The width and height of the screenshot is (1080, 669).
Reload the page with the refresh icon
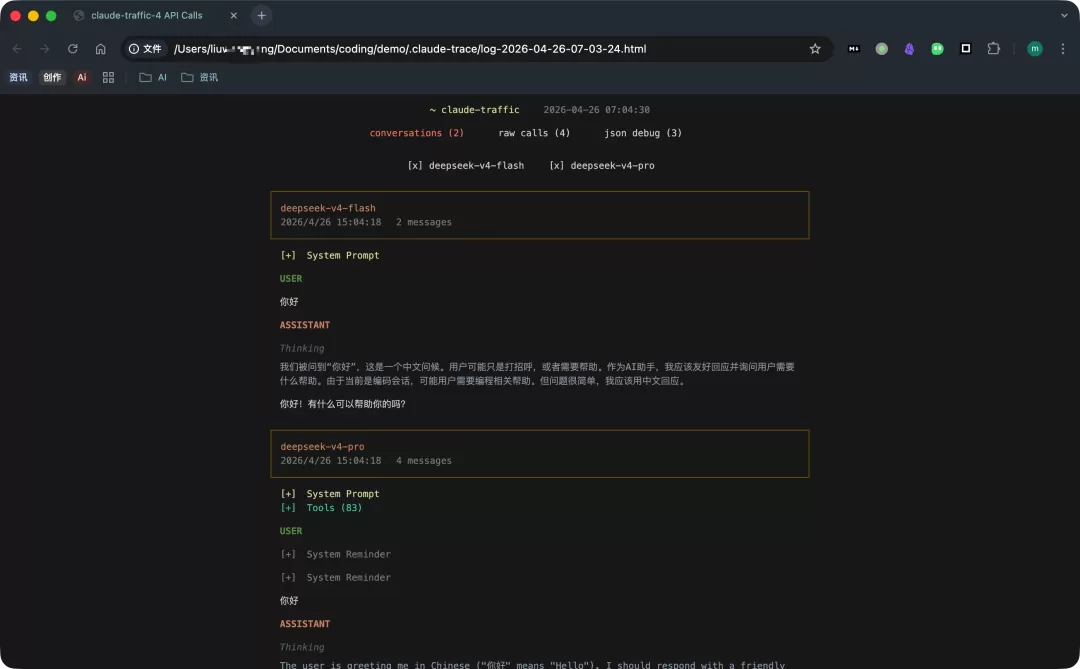click(72, 49)
